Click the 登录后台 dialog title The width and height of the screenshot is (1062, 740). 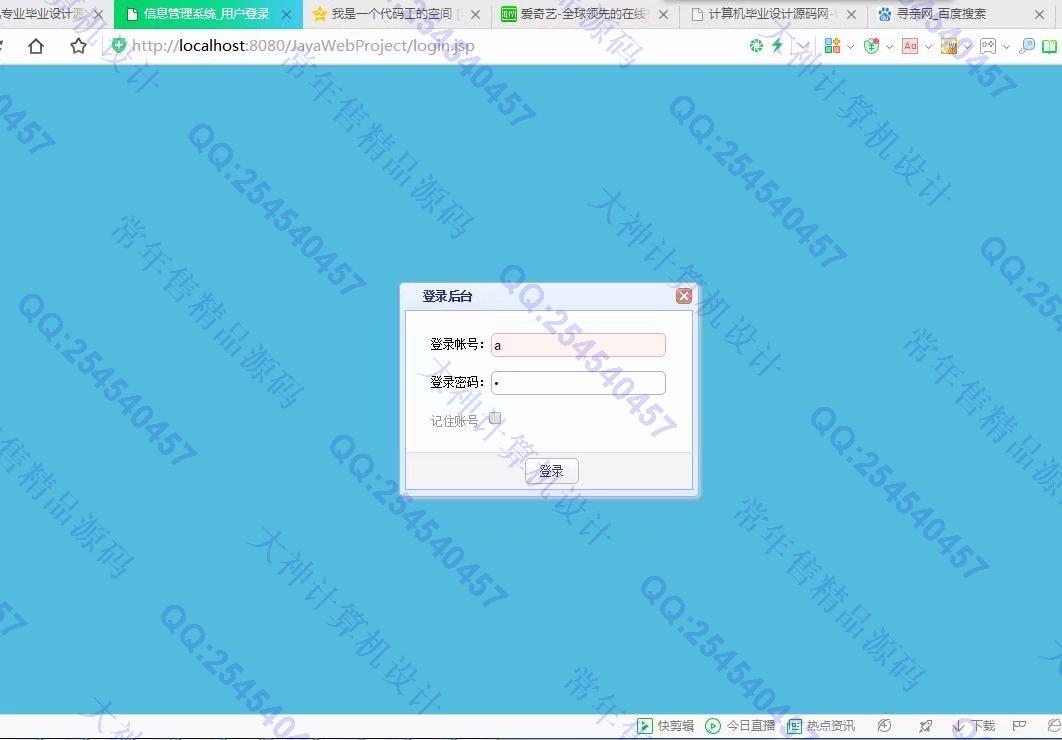tap(447, 296)
